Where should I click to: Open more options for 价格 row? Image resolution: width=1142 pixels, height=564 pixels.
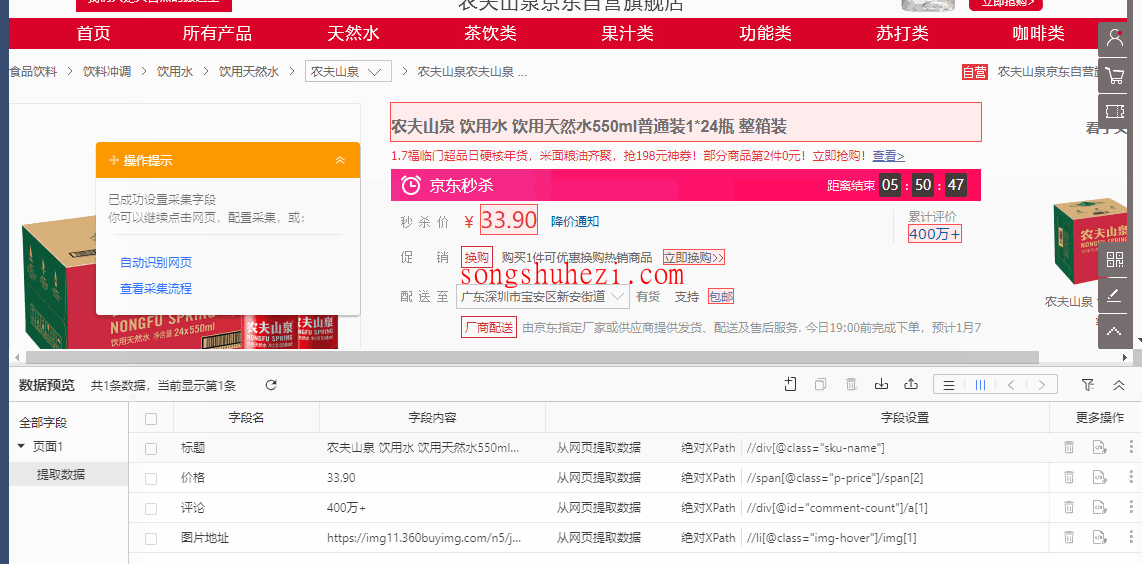pos(1130,477)
